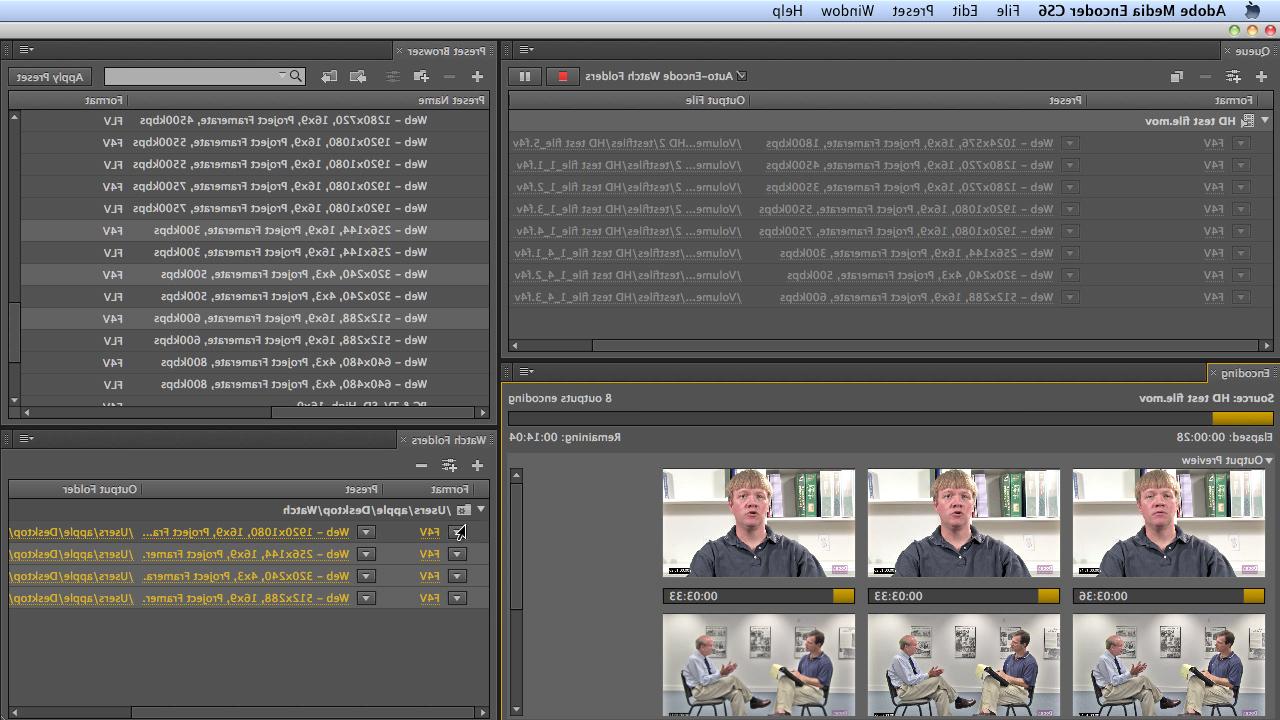
Task: Open the Edit menu
Action: click(965, 10)
